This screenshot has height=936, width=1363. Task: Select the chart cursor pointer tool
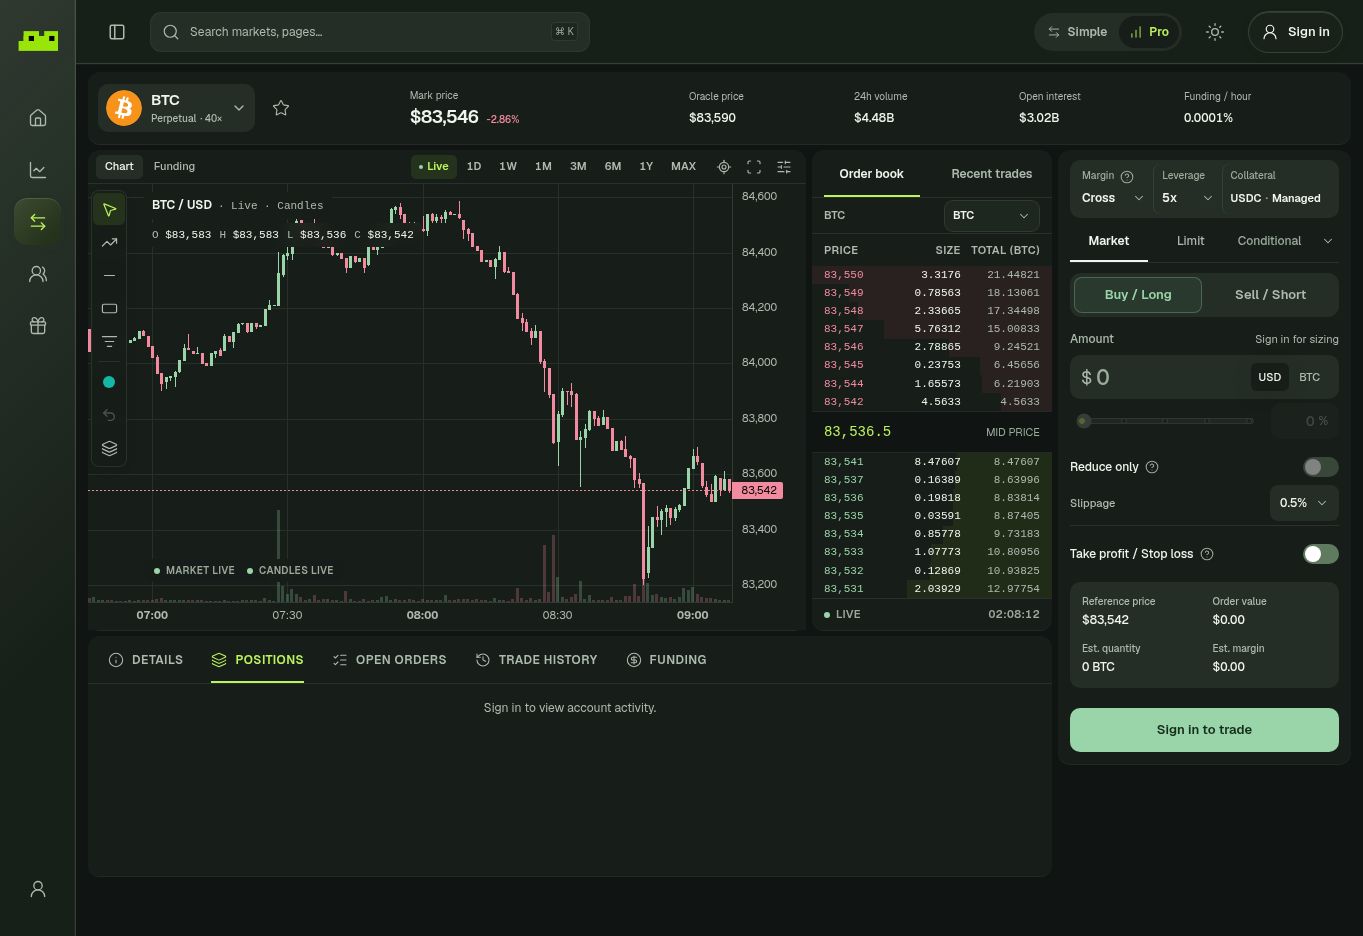[x=109, y=210]
